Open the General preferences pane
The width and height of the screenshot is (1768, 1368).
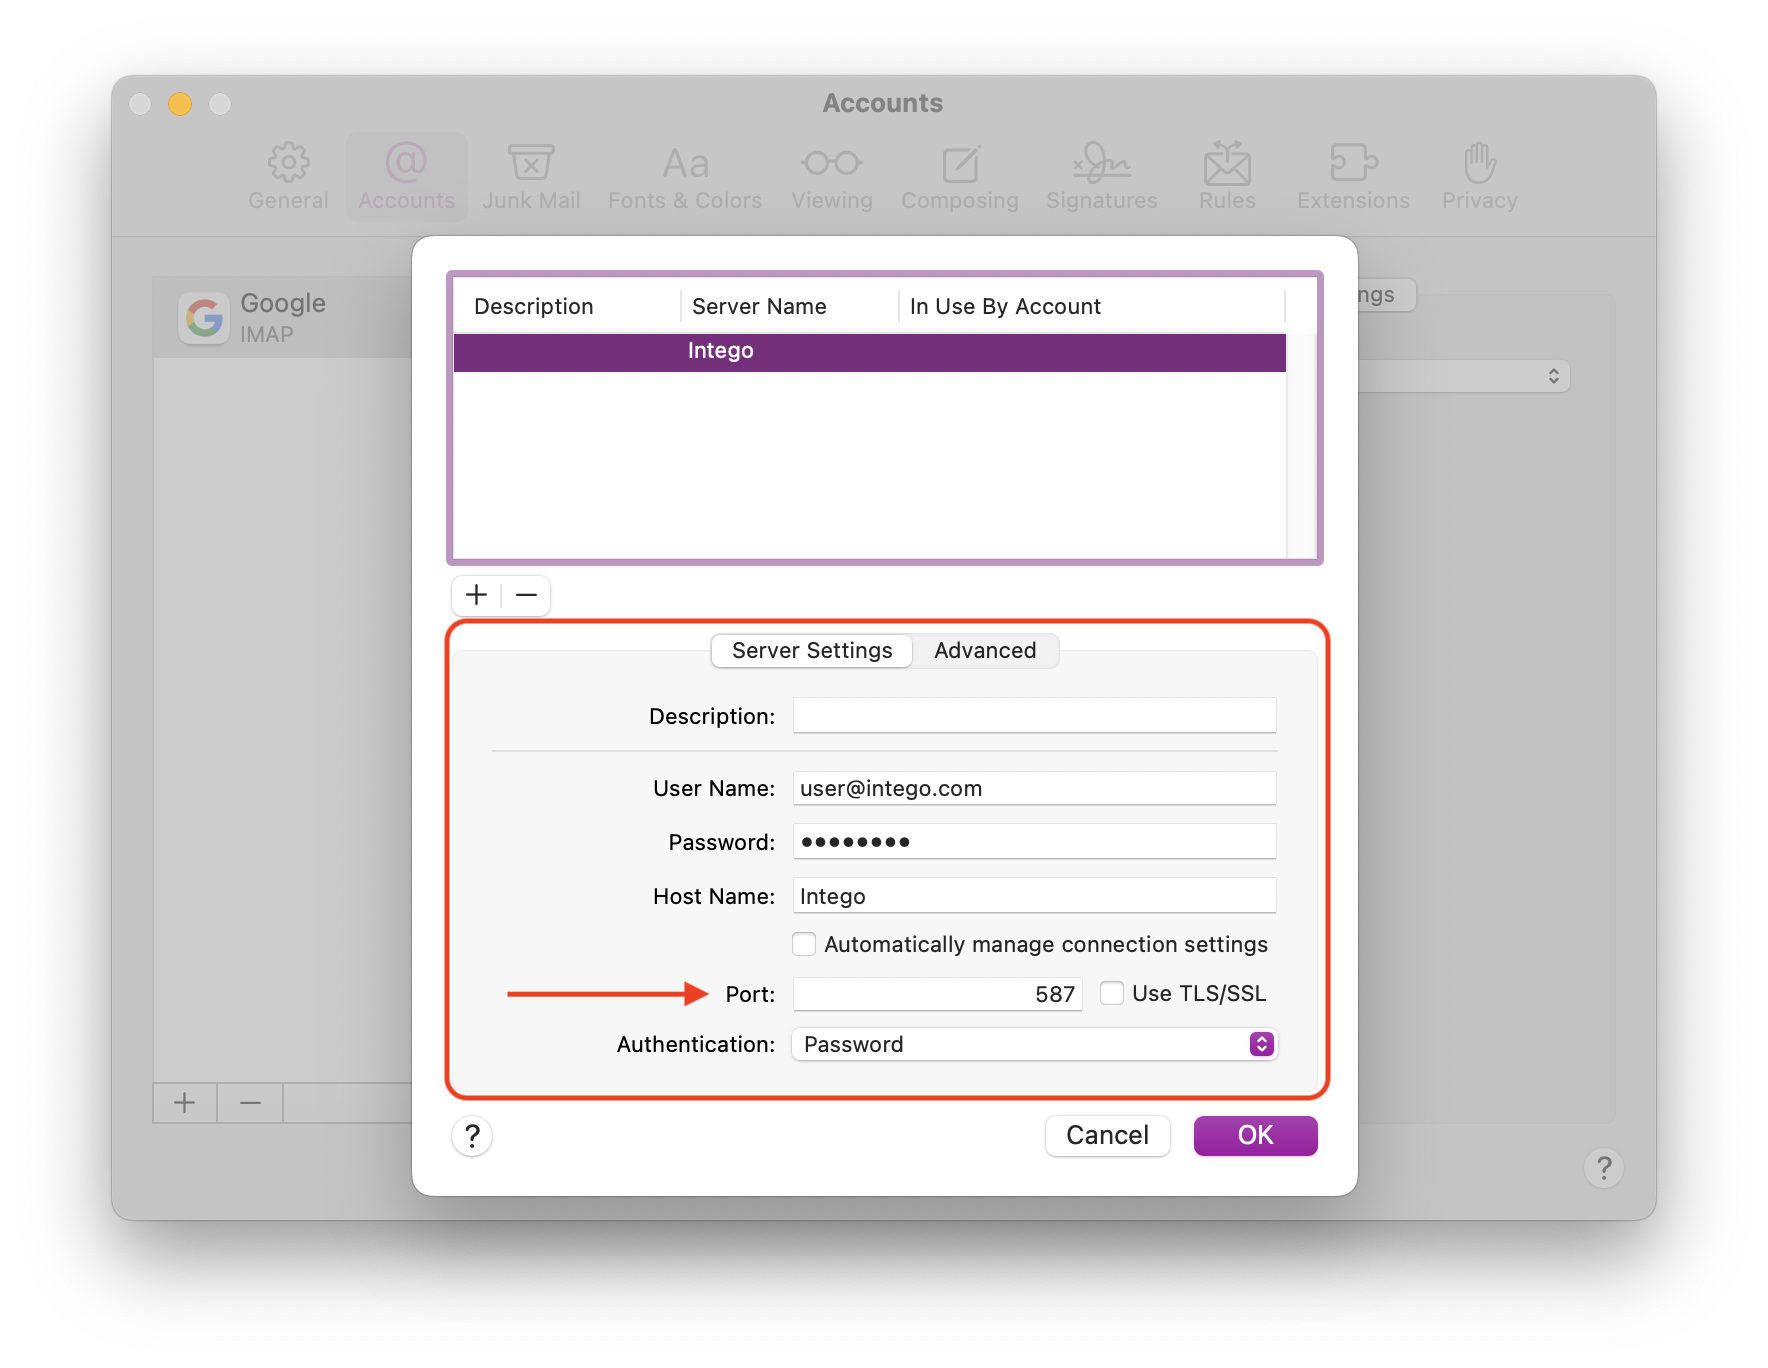click(288, 177)
